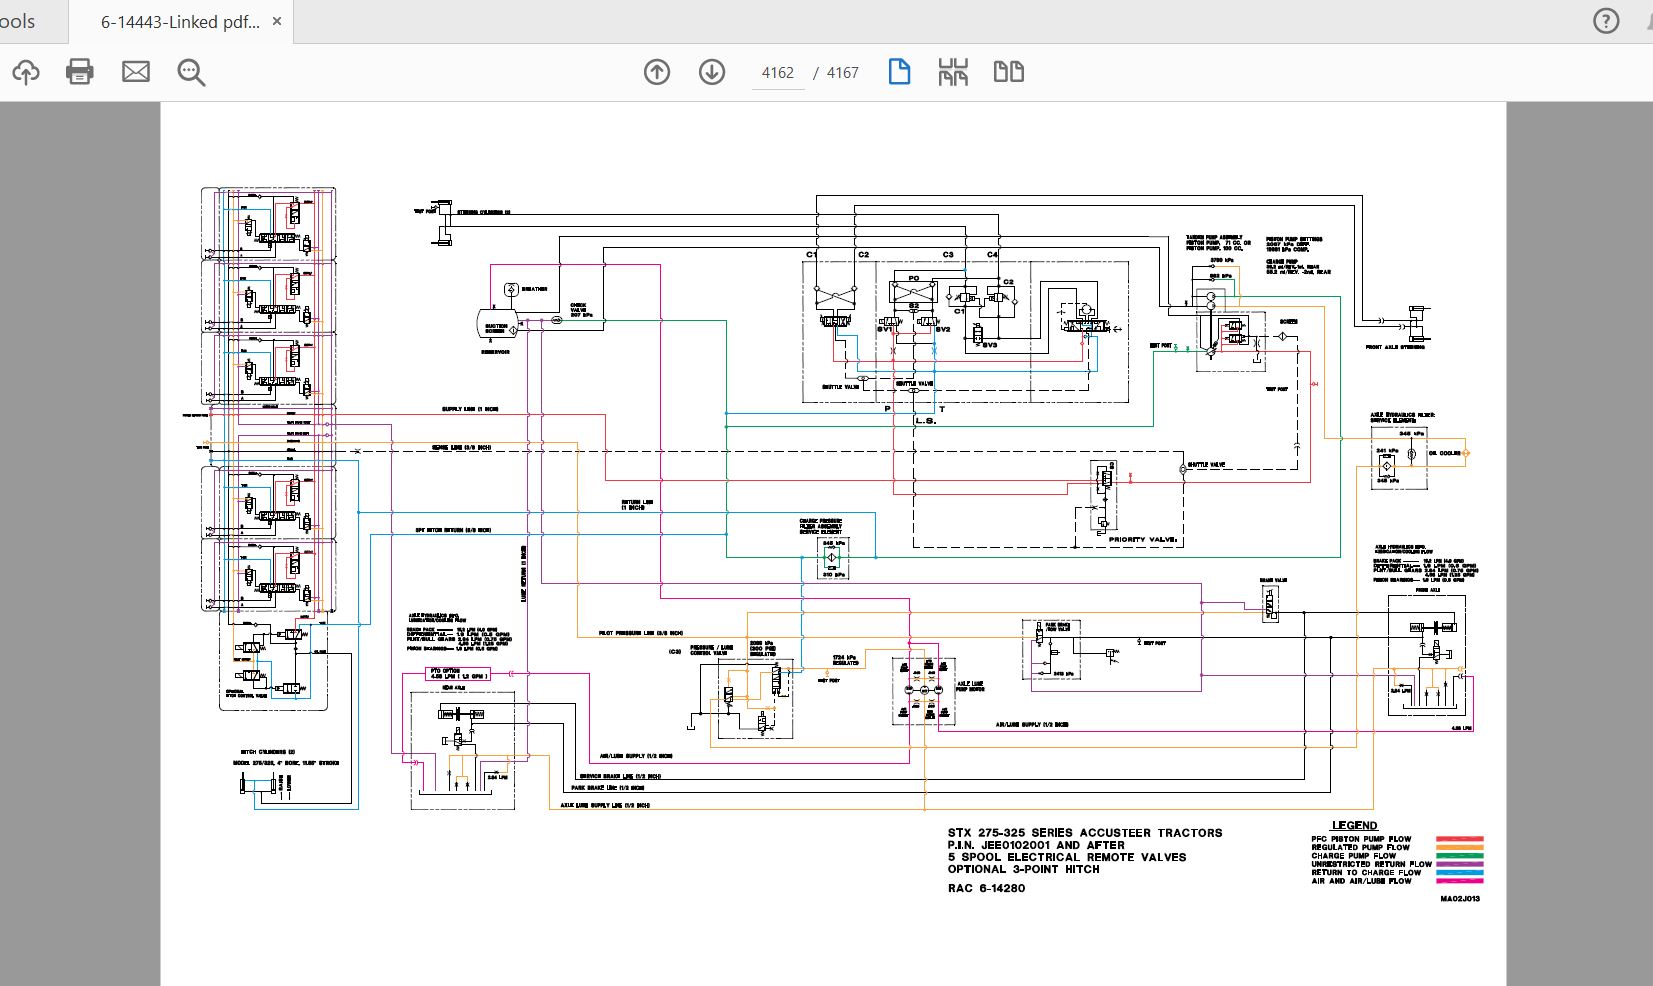Switch to the Tools tab
This screenshot has height=986, width=1653.
(x=18, y=22)
